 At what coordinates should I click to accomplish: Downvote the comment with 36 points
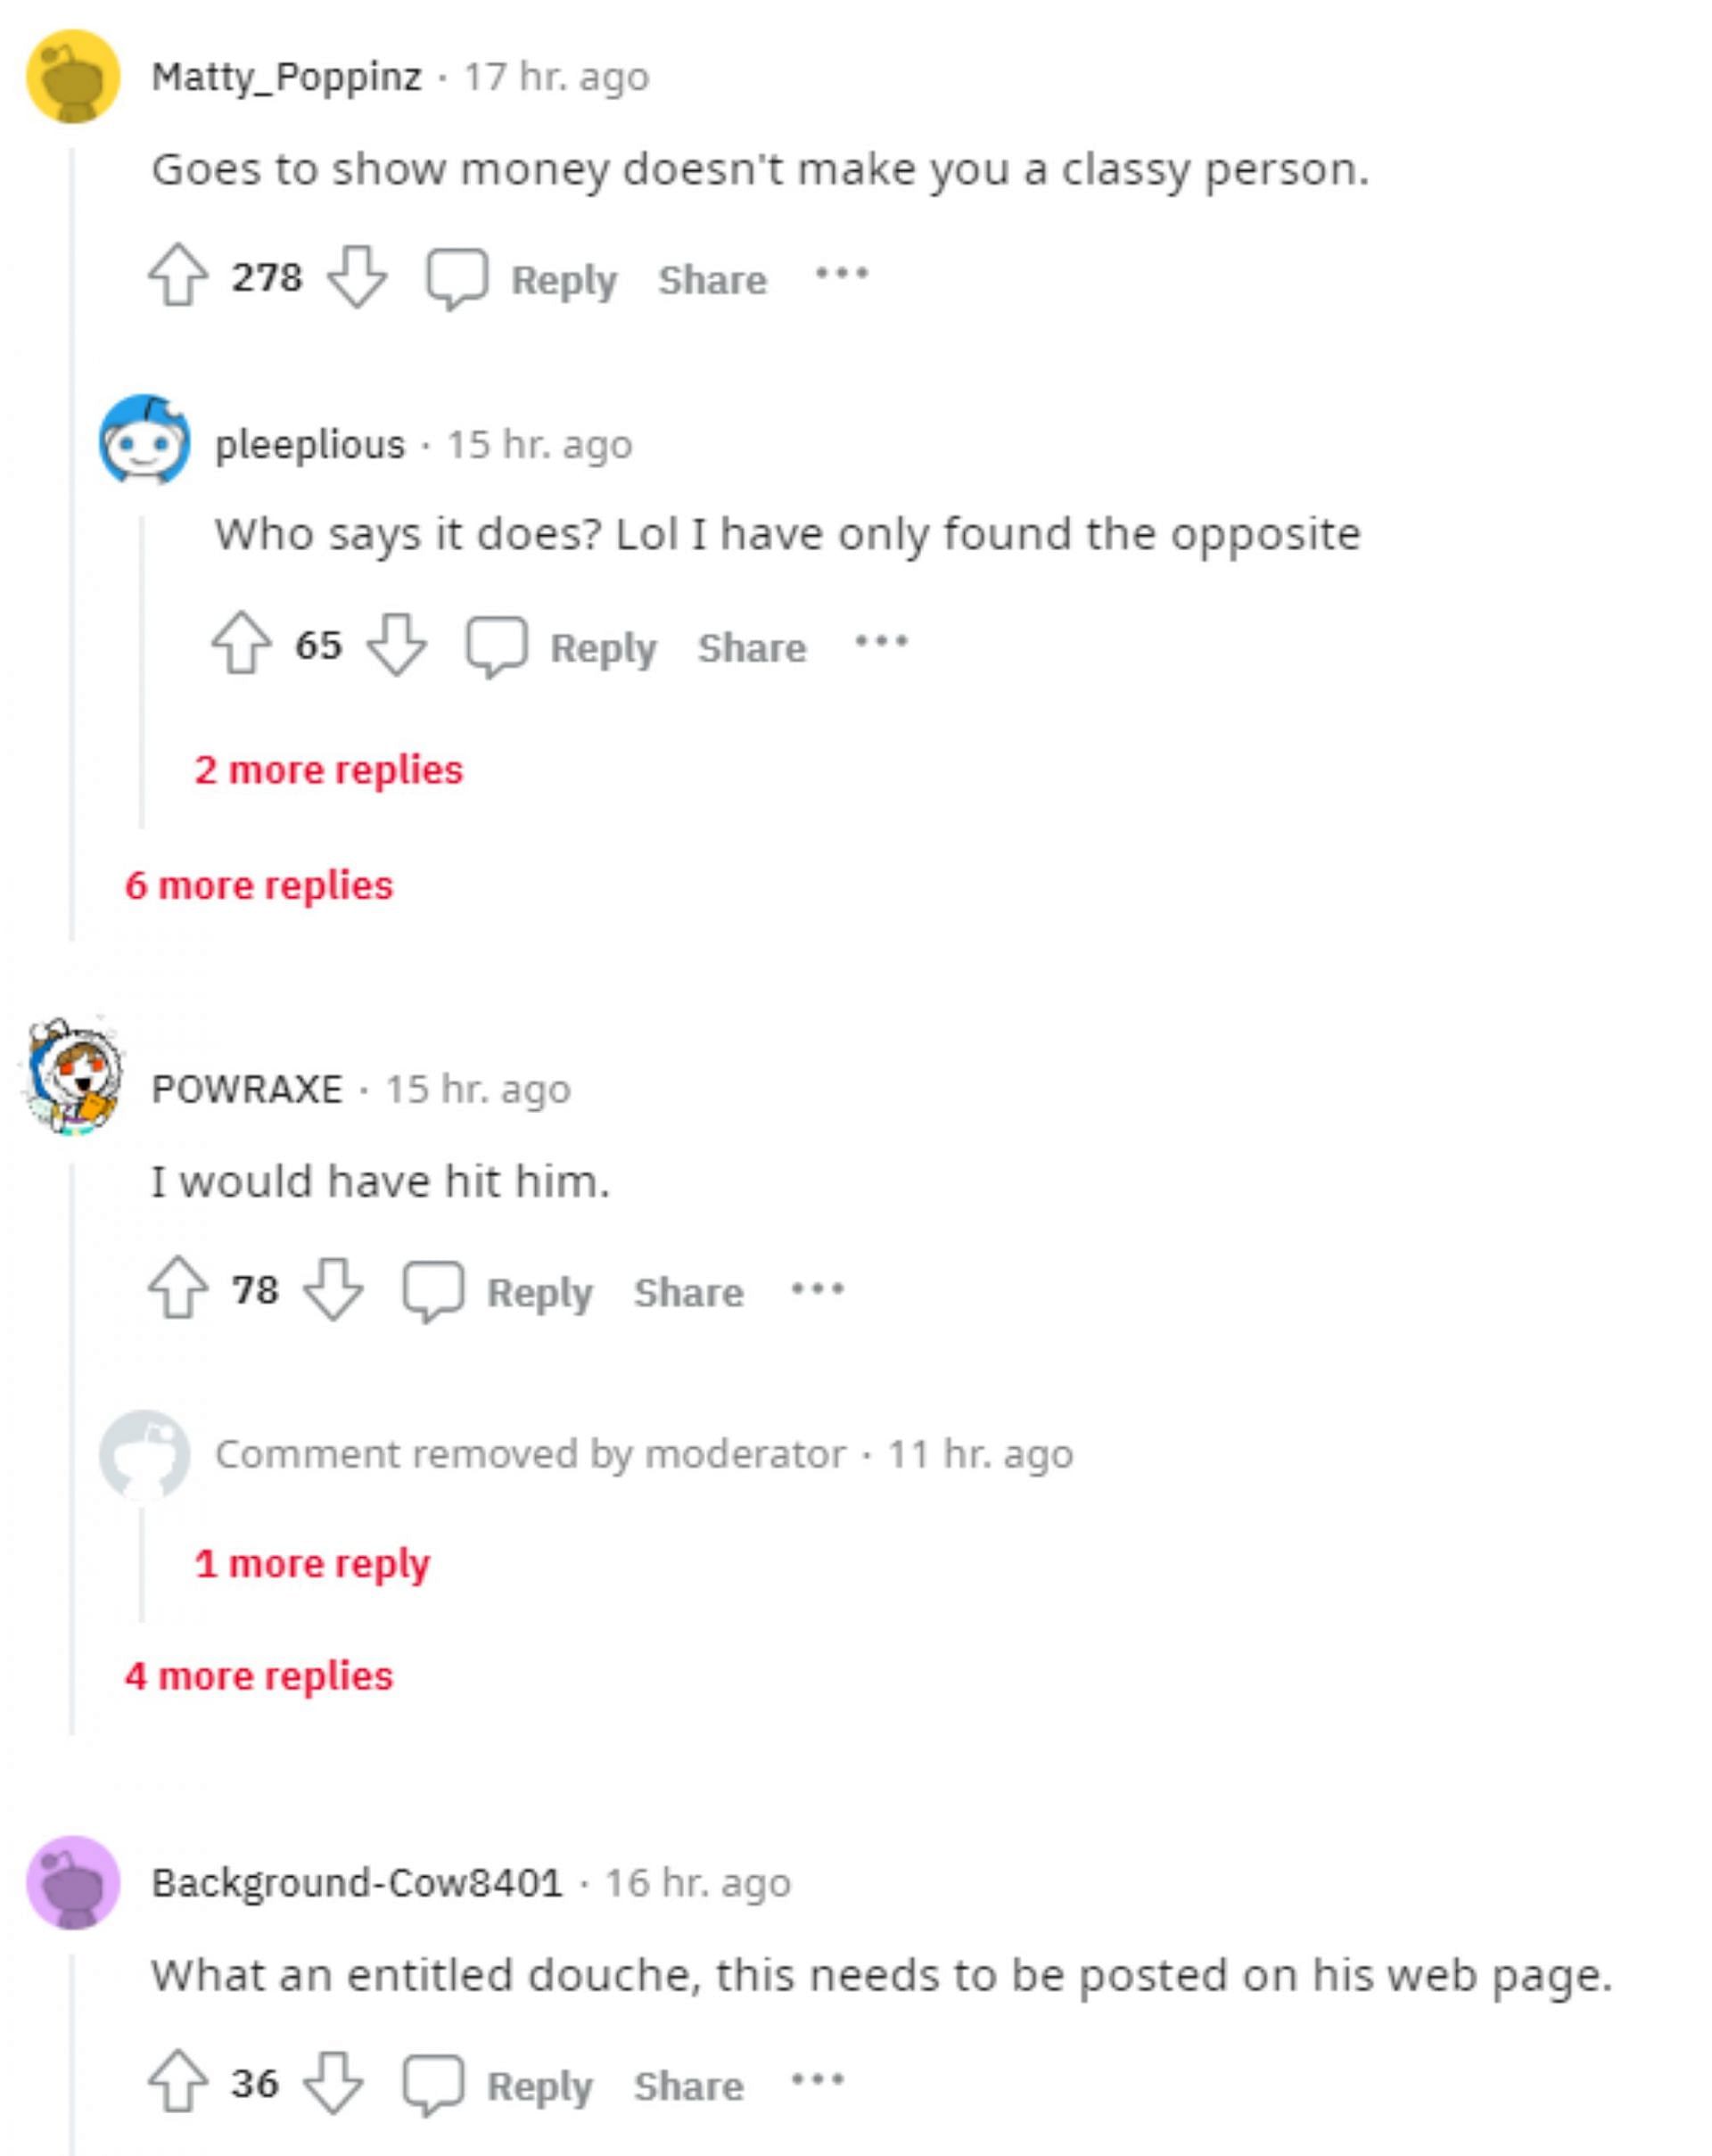pos(333,2082)
